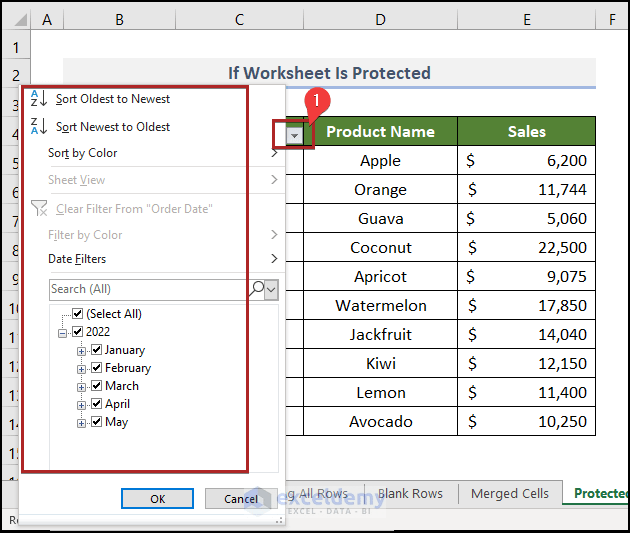630x533 pixels.
Task: Choose Sort Newest to Oldest
Action: 113,127
